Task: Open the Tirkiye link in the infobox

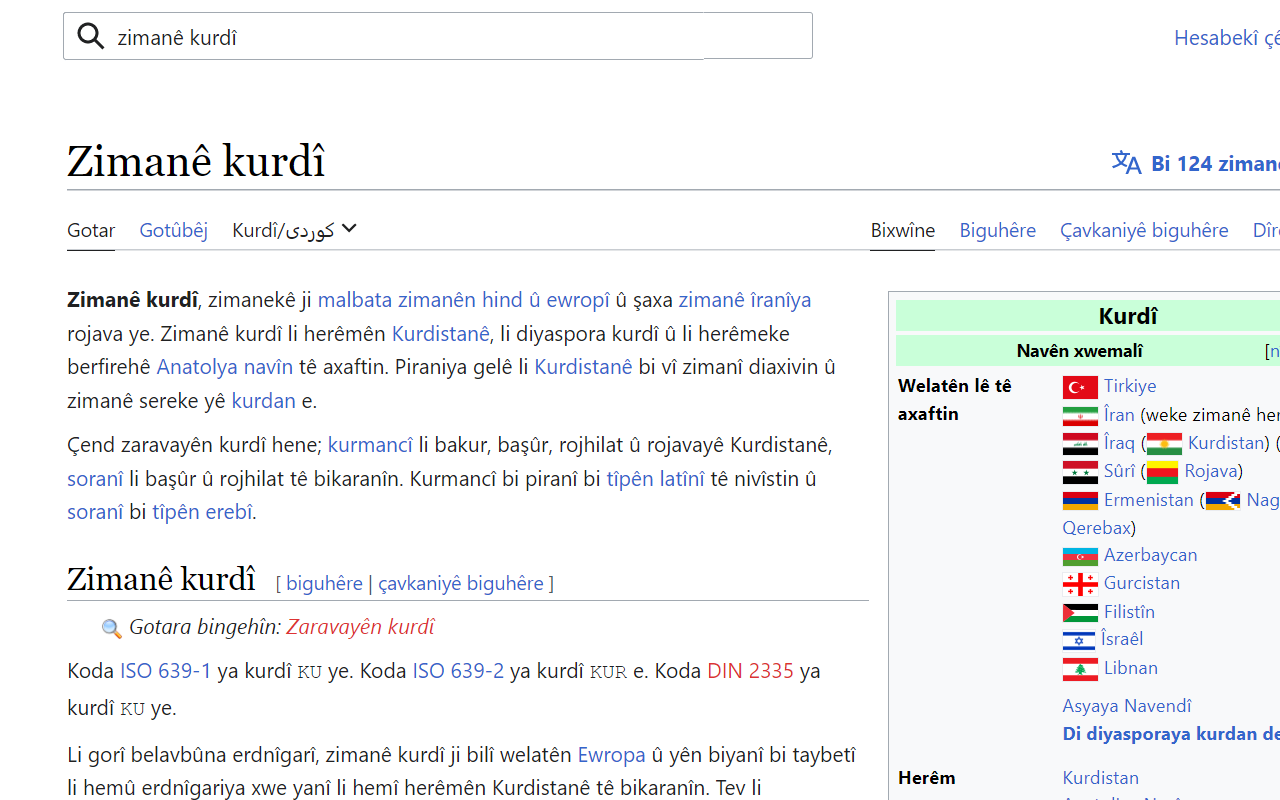Action: [x=1130, y=386]
